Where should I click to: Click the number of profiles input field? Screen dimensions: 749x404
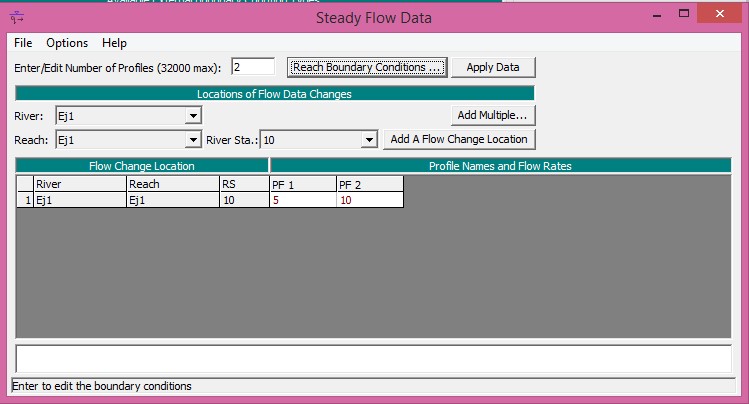(253, 67)
